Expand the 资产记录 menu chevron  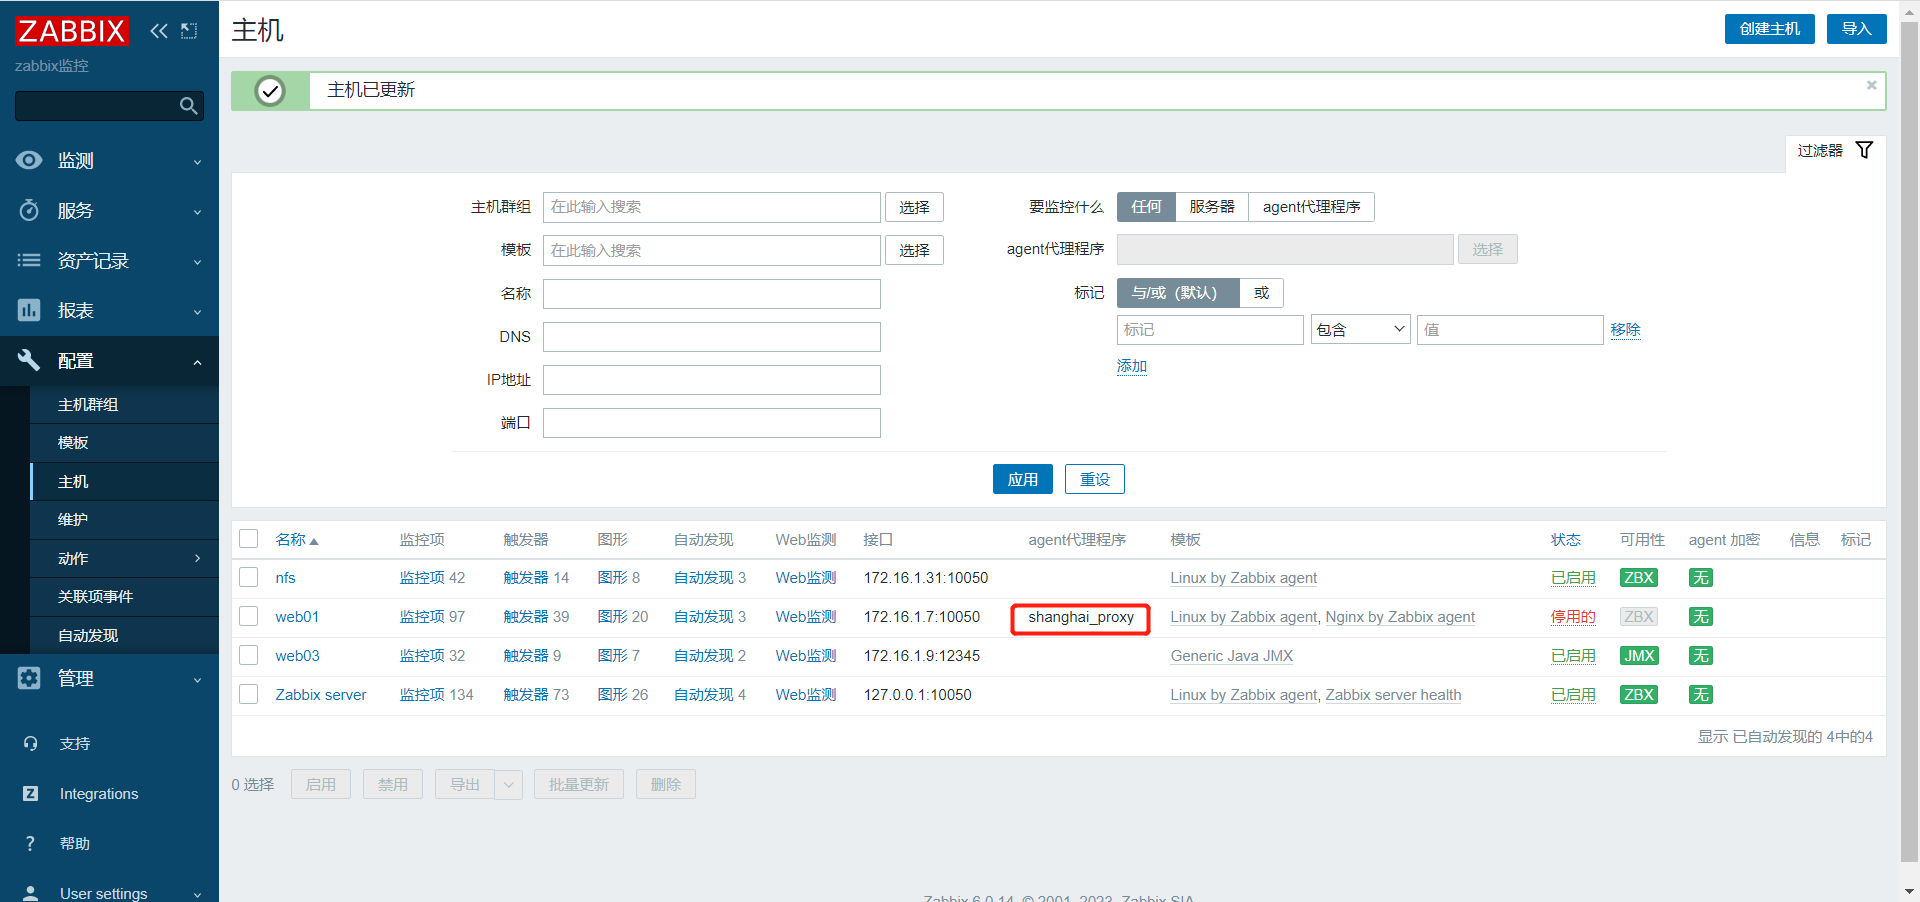197,262
